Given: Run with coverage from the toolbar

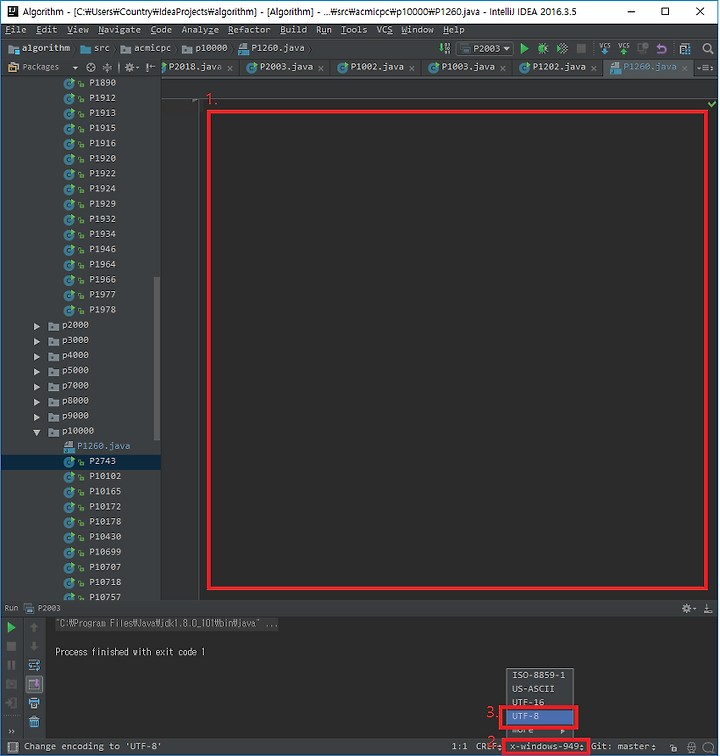Looking at the screenshot, I should [x=562, y=49].
